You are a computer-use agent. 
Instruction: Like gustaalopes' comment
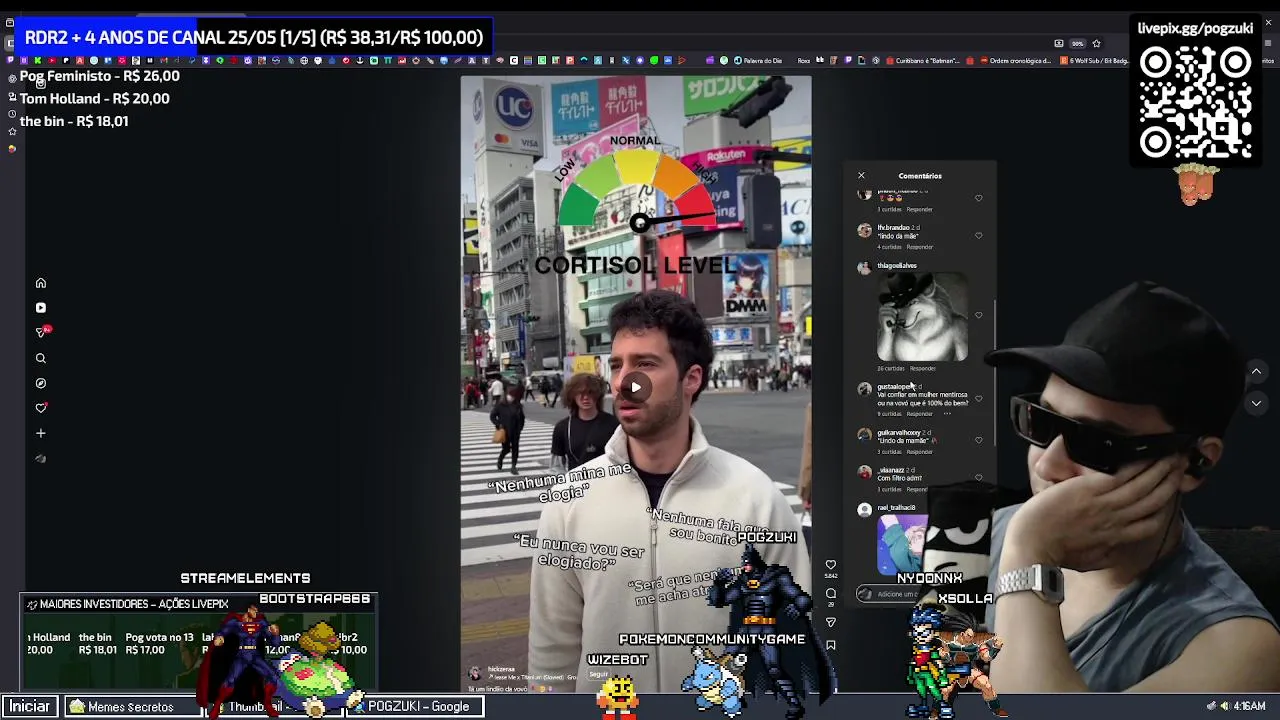point(979,399)
